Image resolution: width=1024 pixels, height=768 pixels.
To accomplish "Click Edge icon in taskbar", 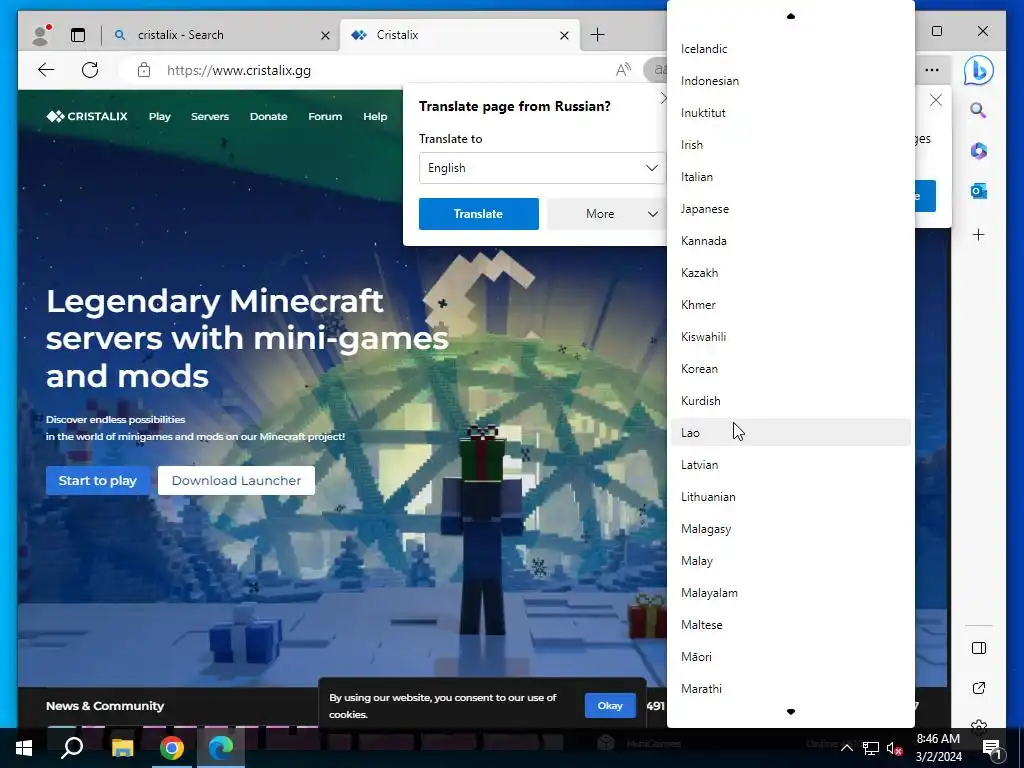I will tap(221, 748).
